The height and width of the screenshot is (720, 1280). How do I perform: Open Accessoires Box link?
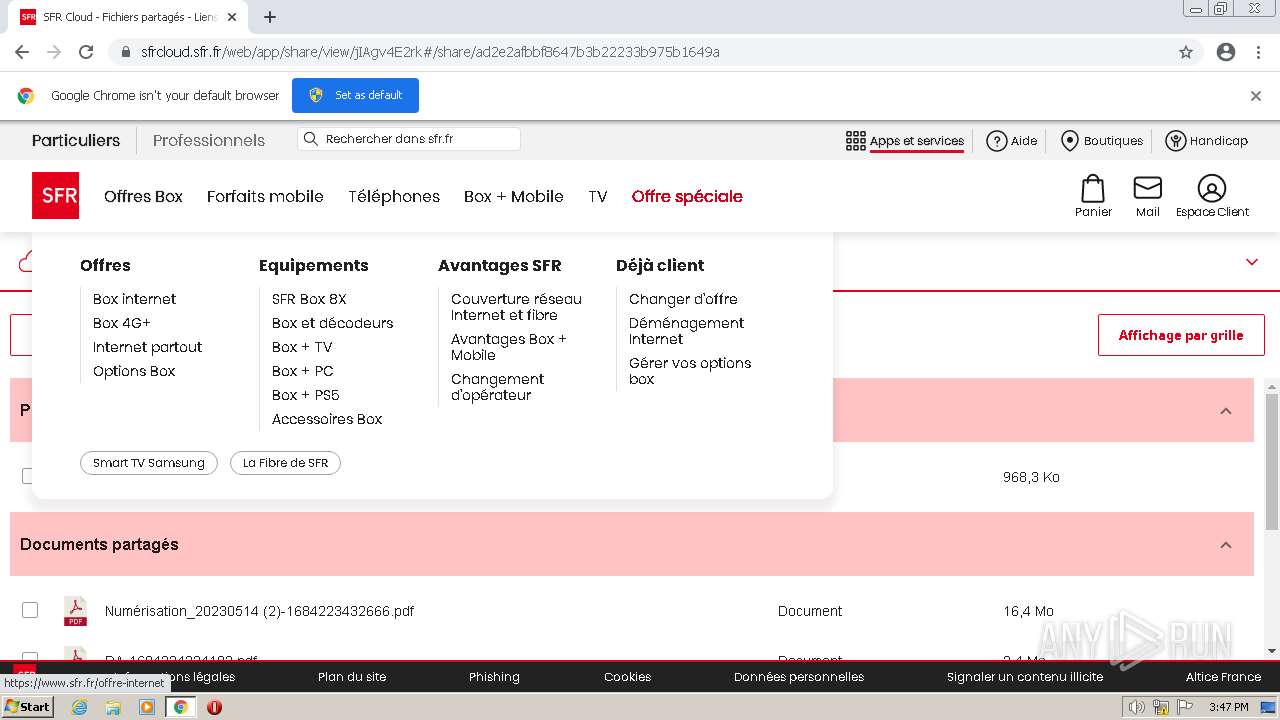(327, 419)
